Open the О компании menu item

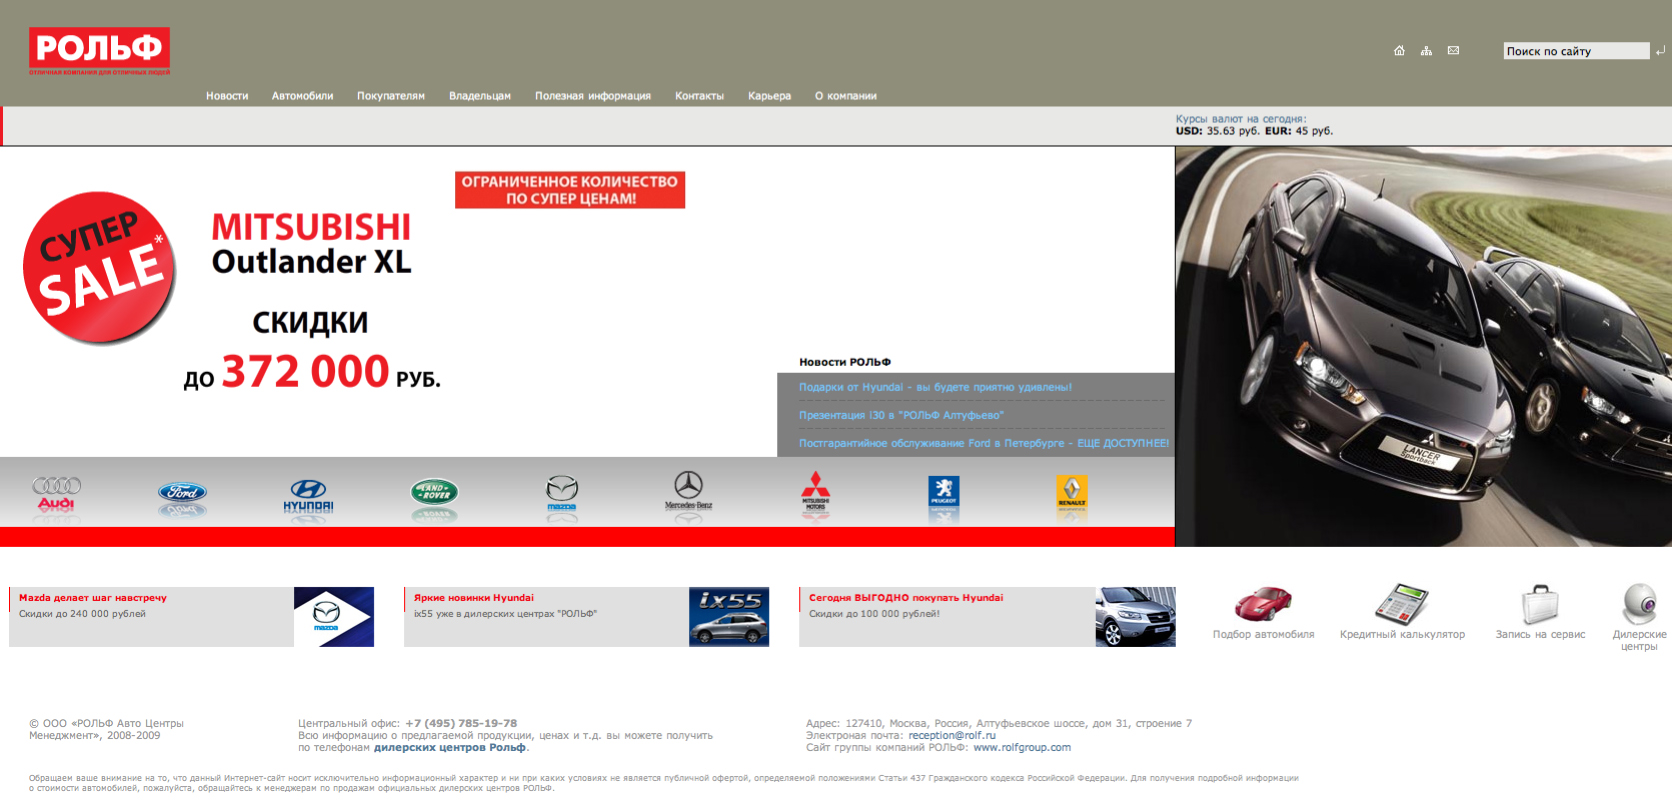(846, 96)
